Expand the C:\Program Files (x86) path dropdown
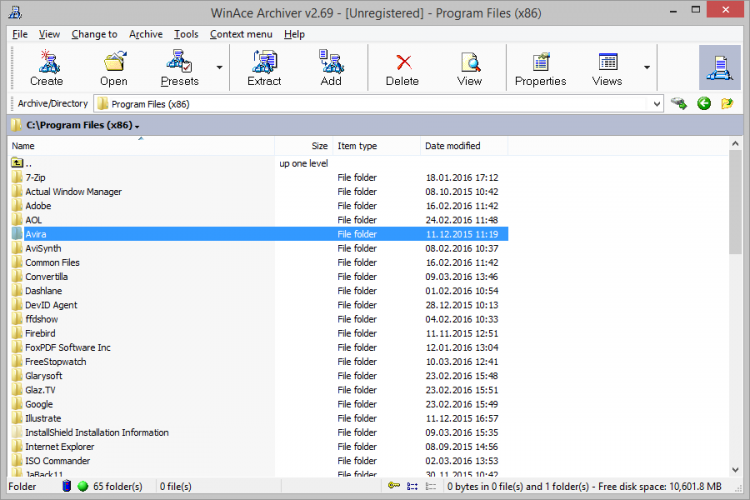The height and width of the screenshot is (500, 750). tap(137, 126)
